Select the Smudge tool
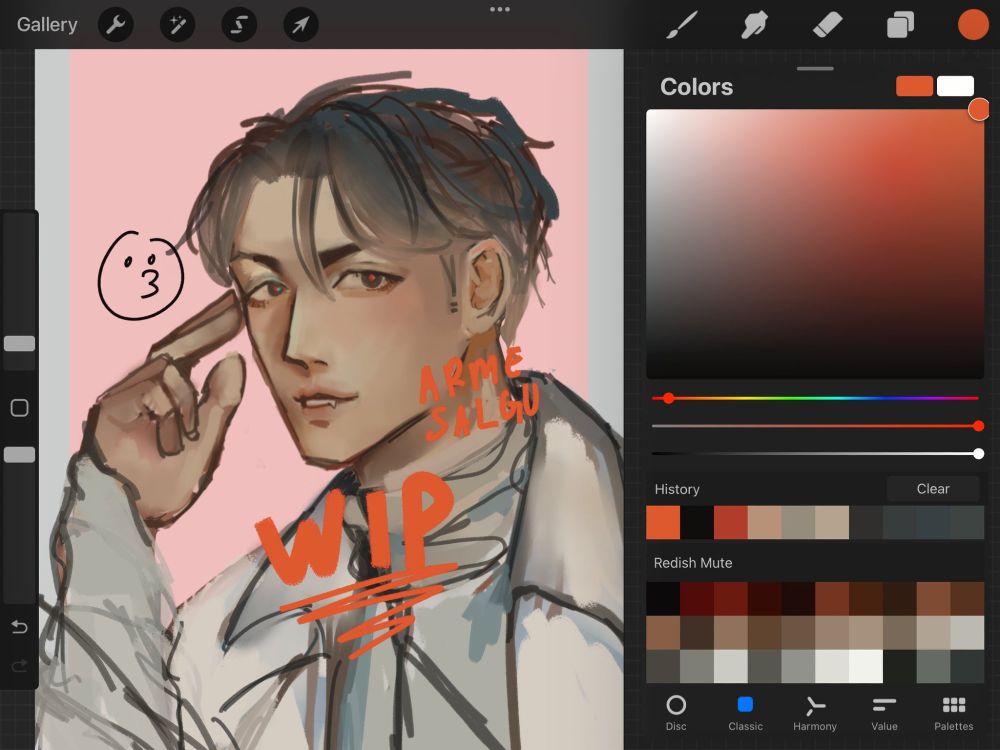Screen dimensions: 1000x750 754,25
